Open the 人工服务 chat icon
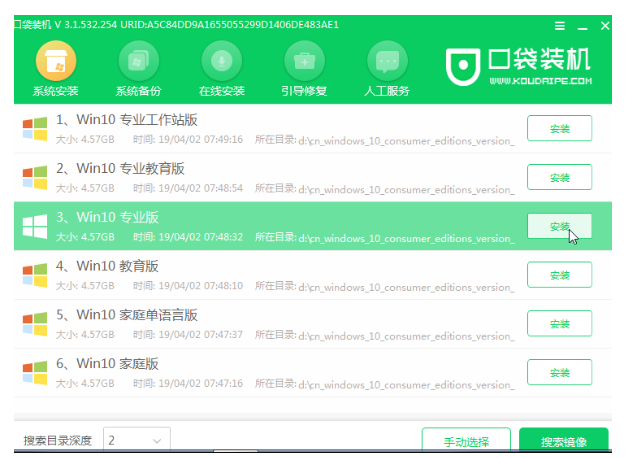Image resolution: width=628 pixels, height=458 pixels. pos(387,62)
